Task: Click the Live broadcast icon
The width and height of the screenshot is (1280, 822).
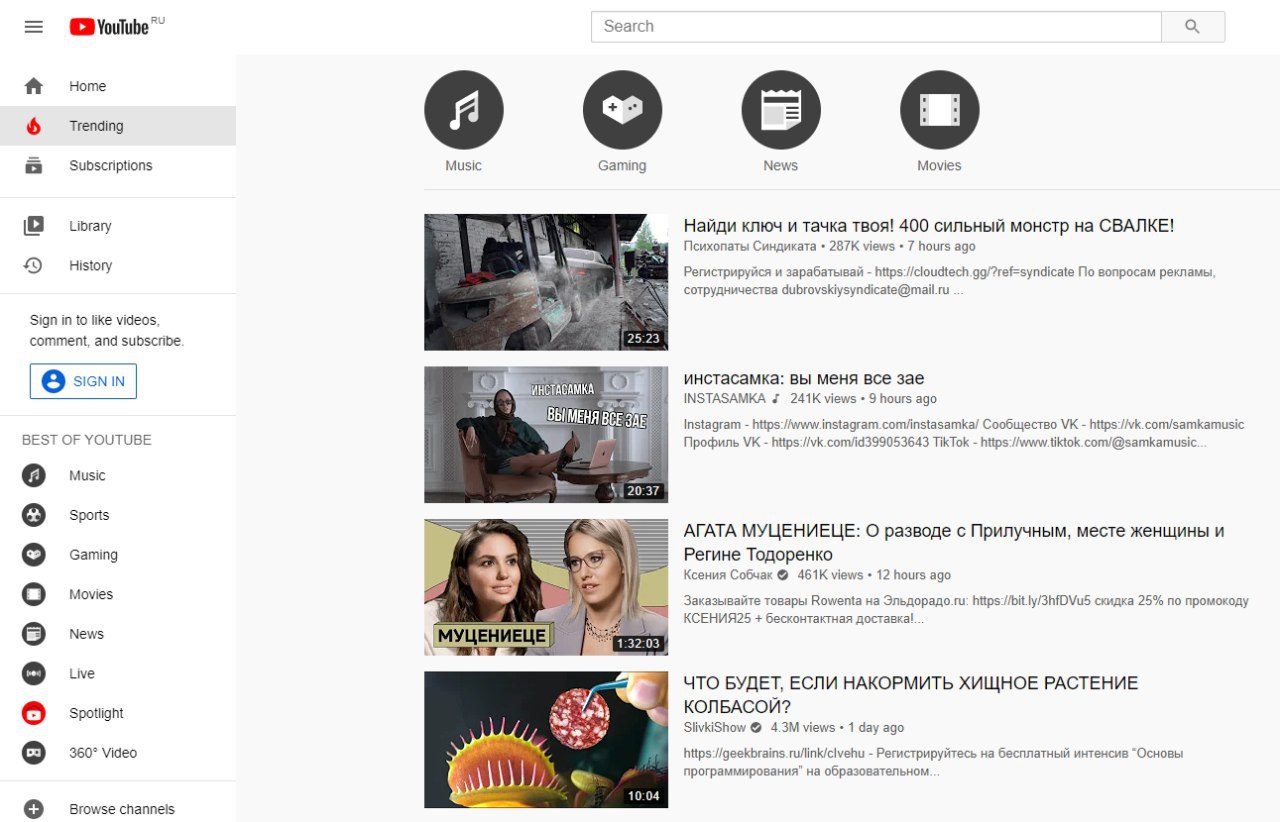Action: (x=34, y=673)
